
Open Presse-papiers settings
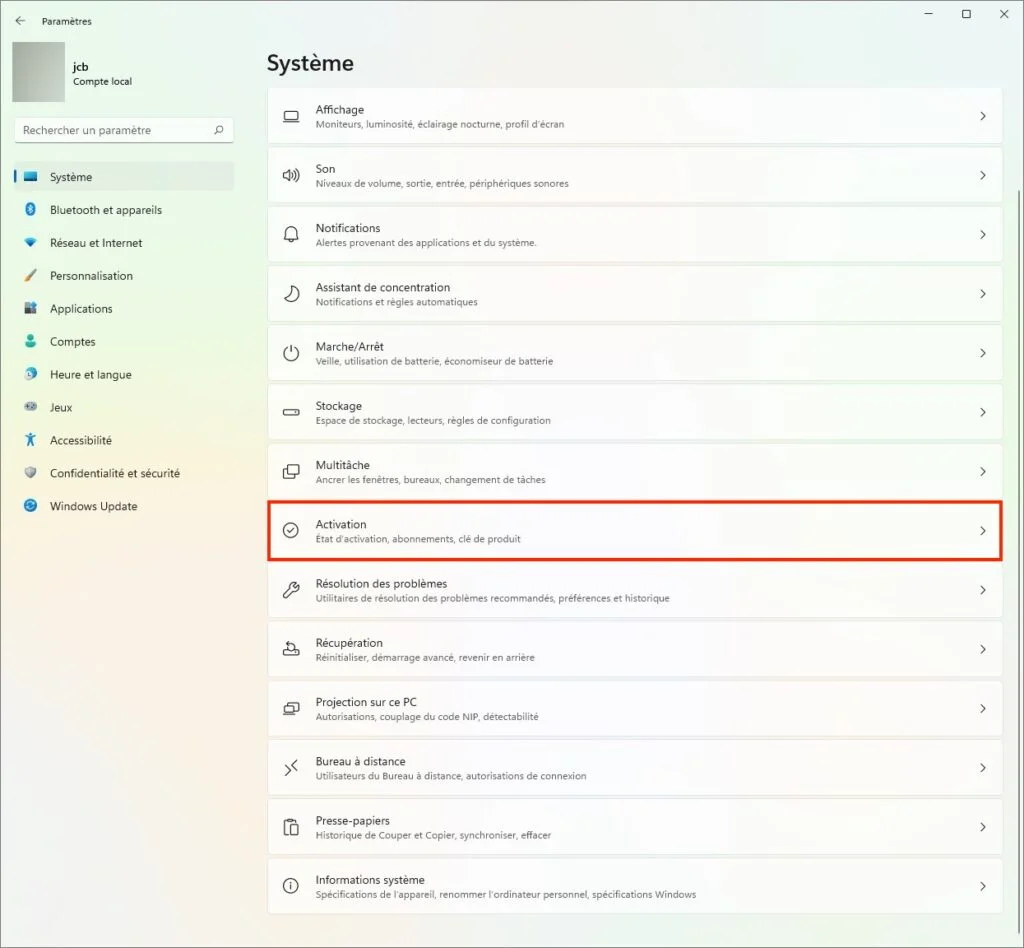(x=635, y=827)
